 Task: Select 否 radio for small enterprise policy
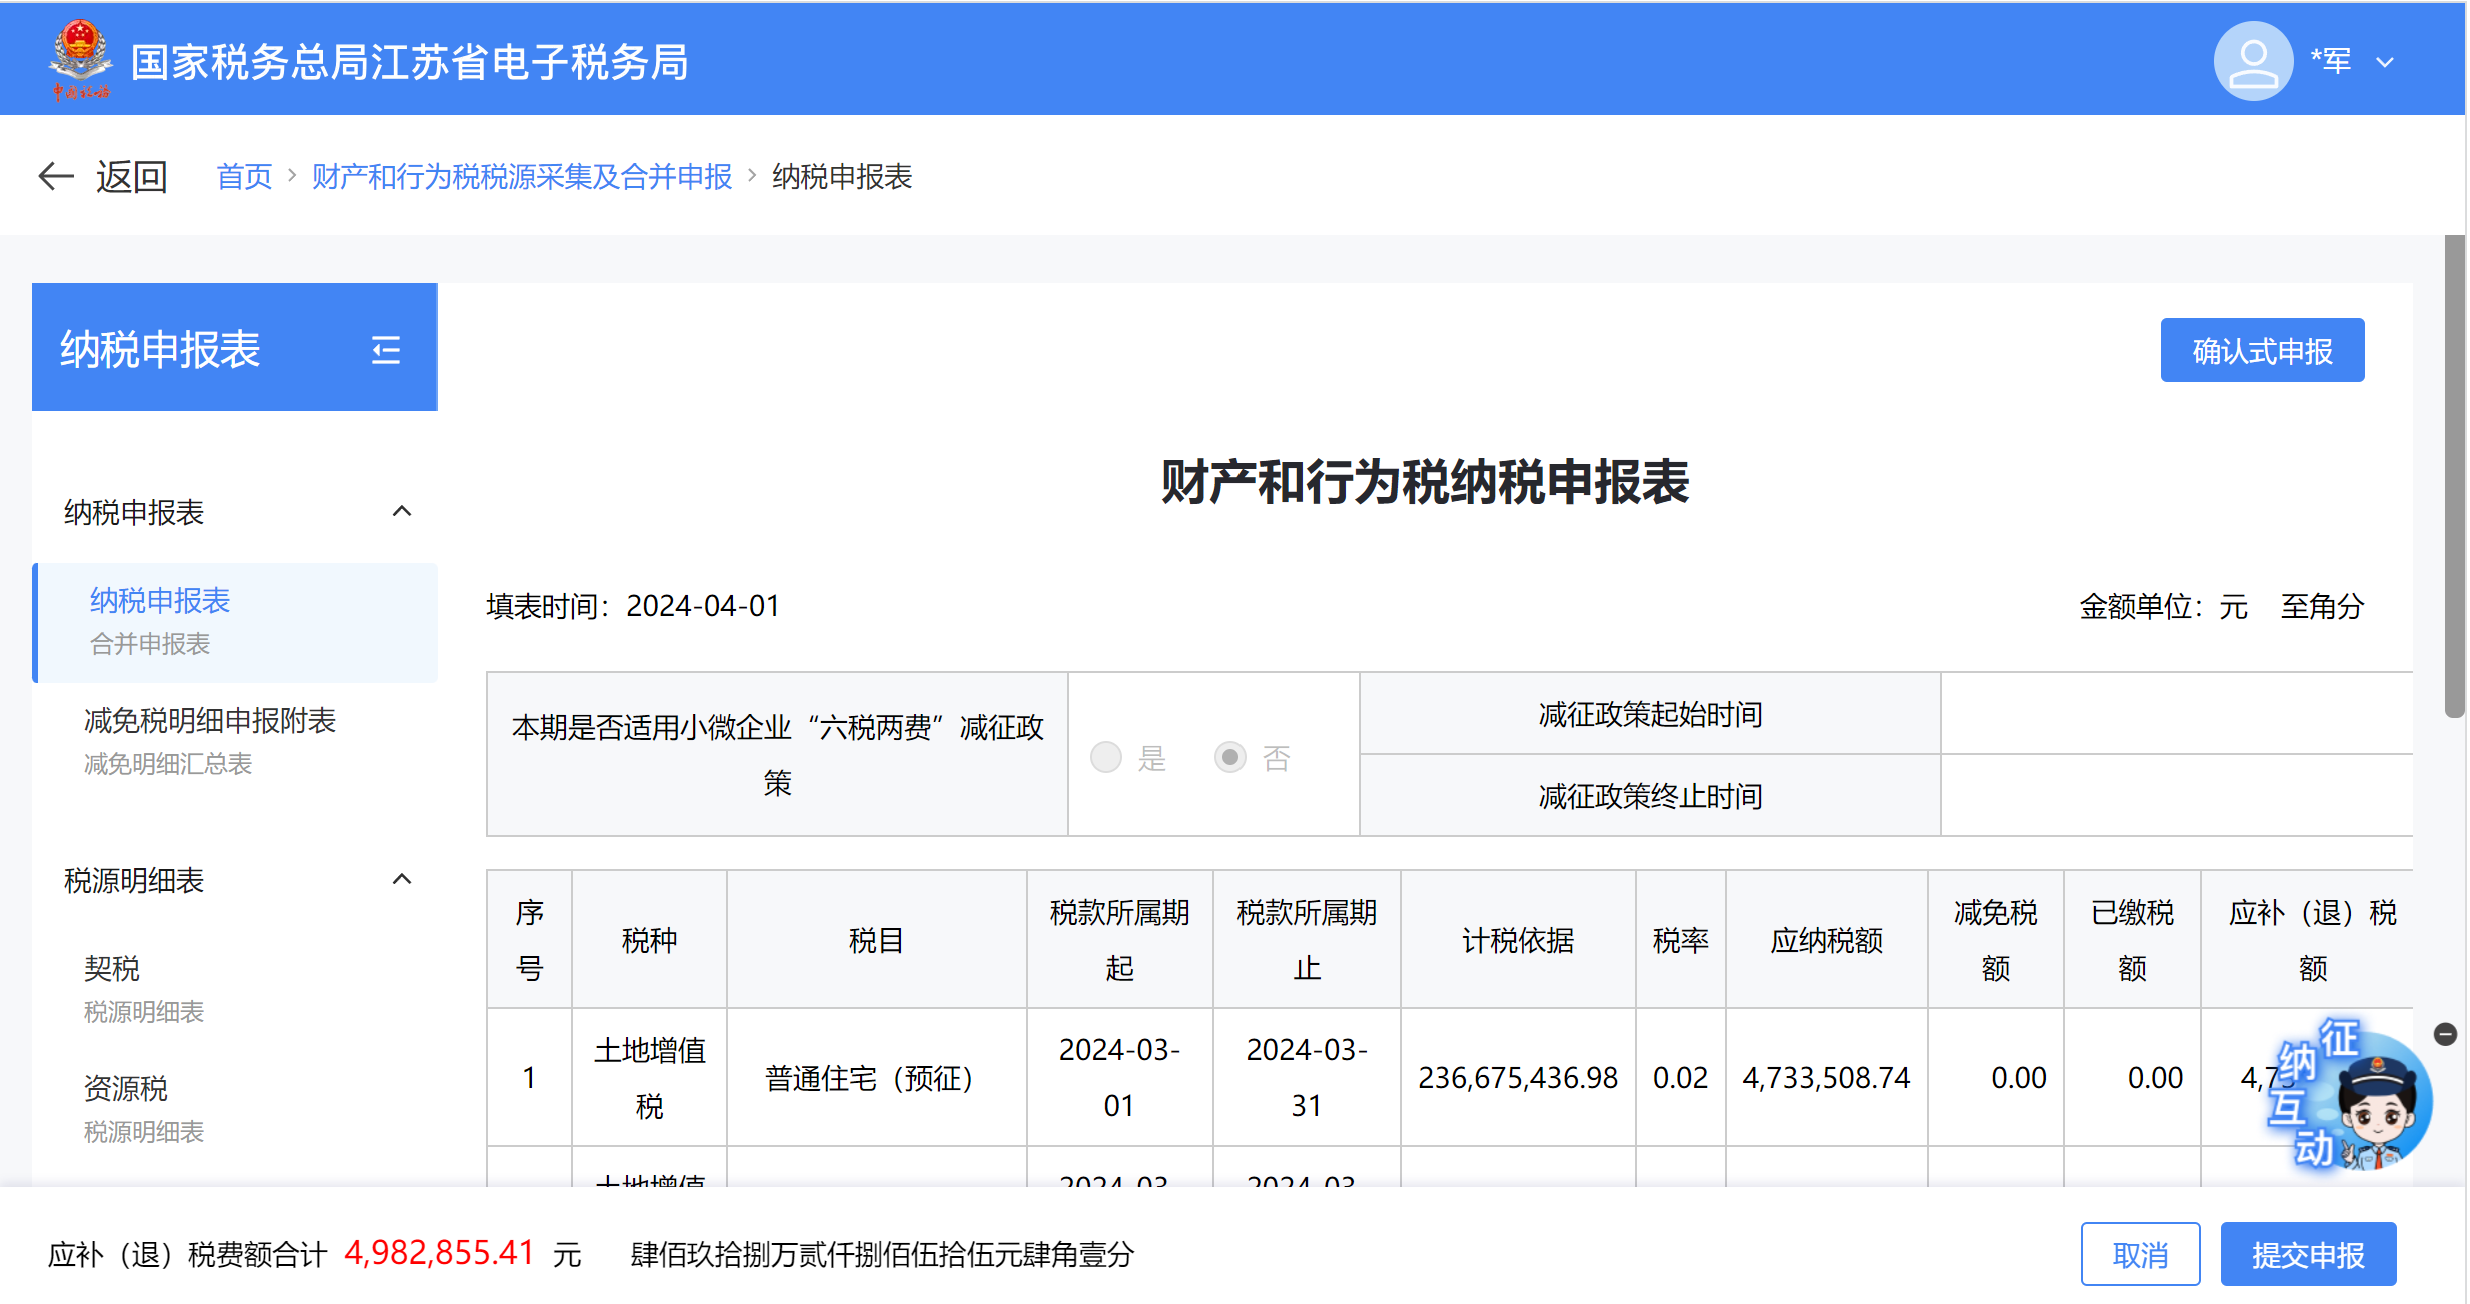click(1230, 757)
